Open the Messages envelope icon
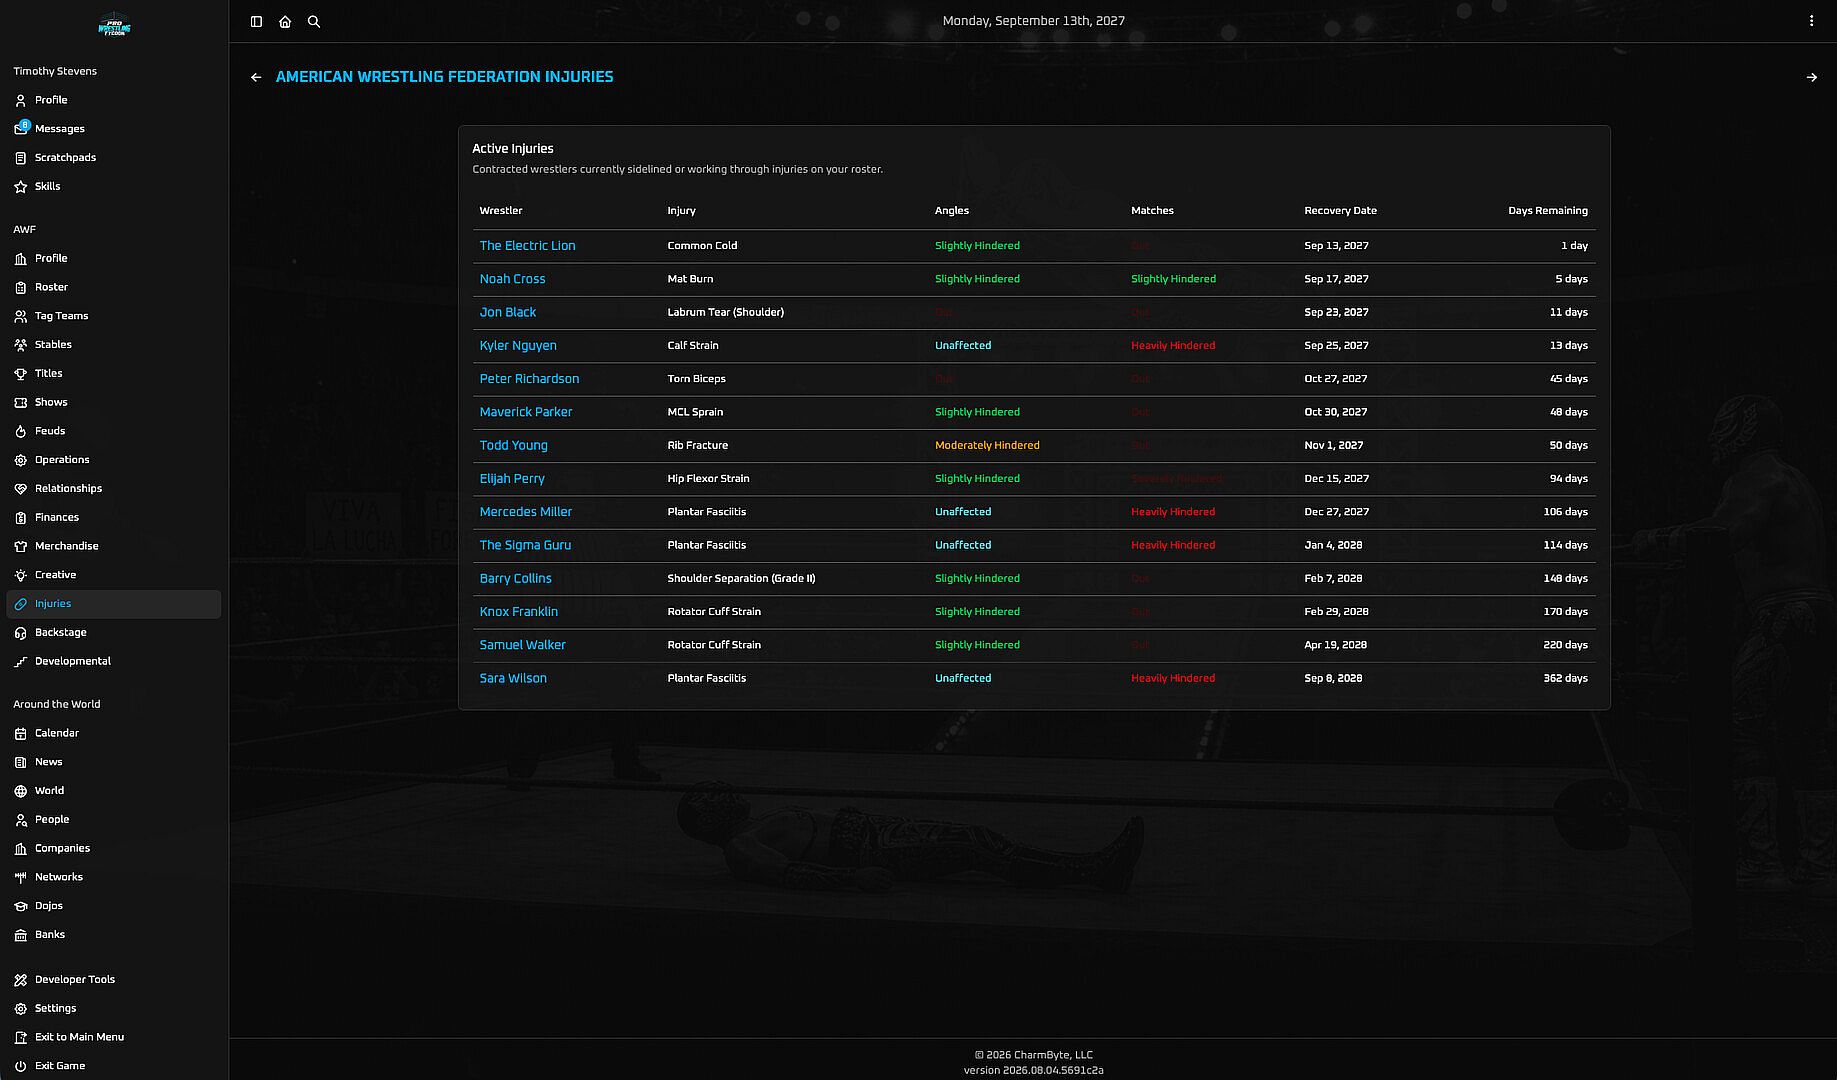 [21, 129]
